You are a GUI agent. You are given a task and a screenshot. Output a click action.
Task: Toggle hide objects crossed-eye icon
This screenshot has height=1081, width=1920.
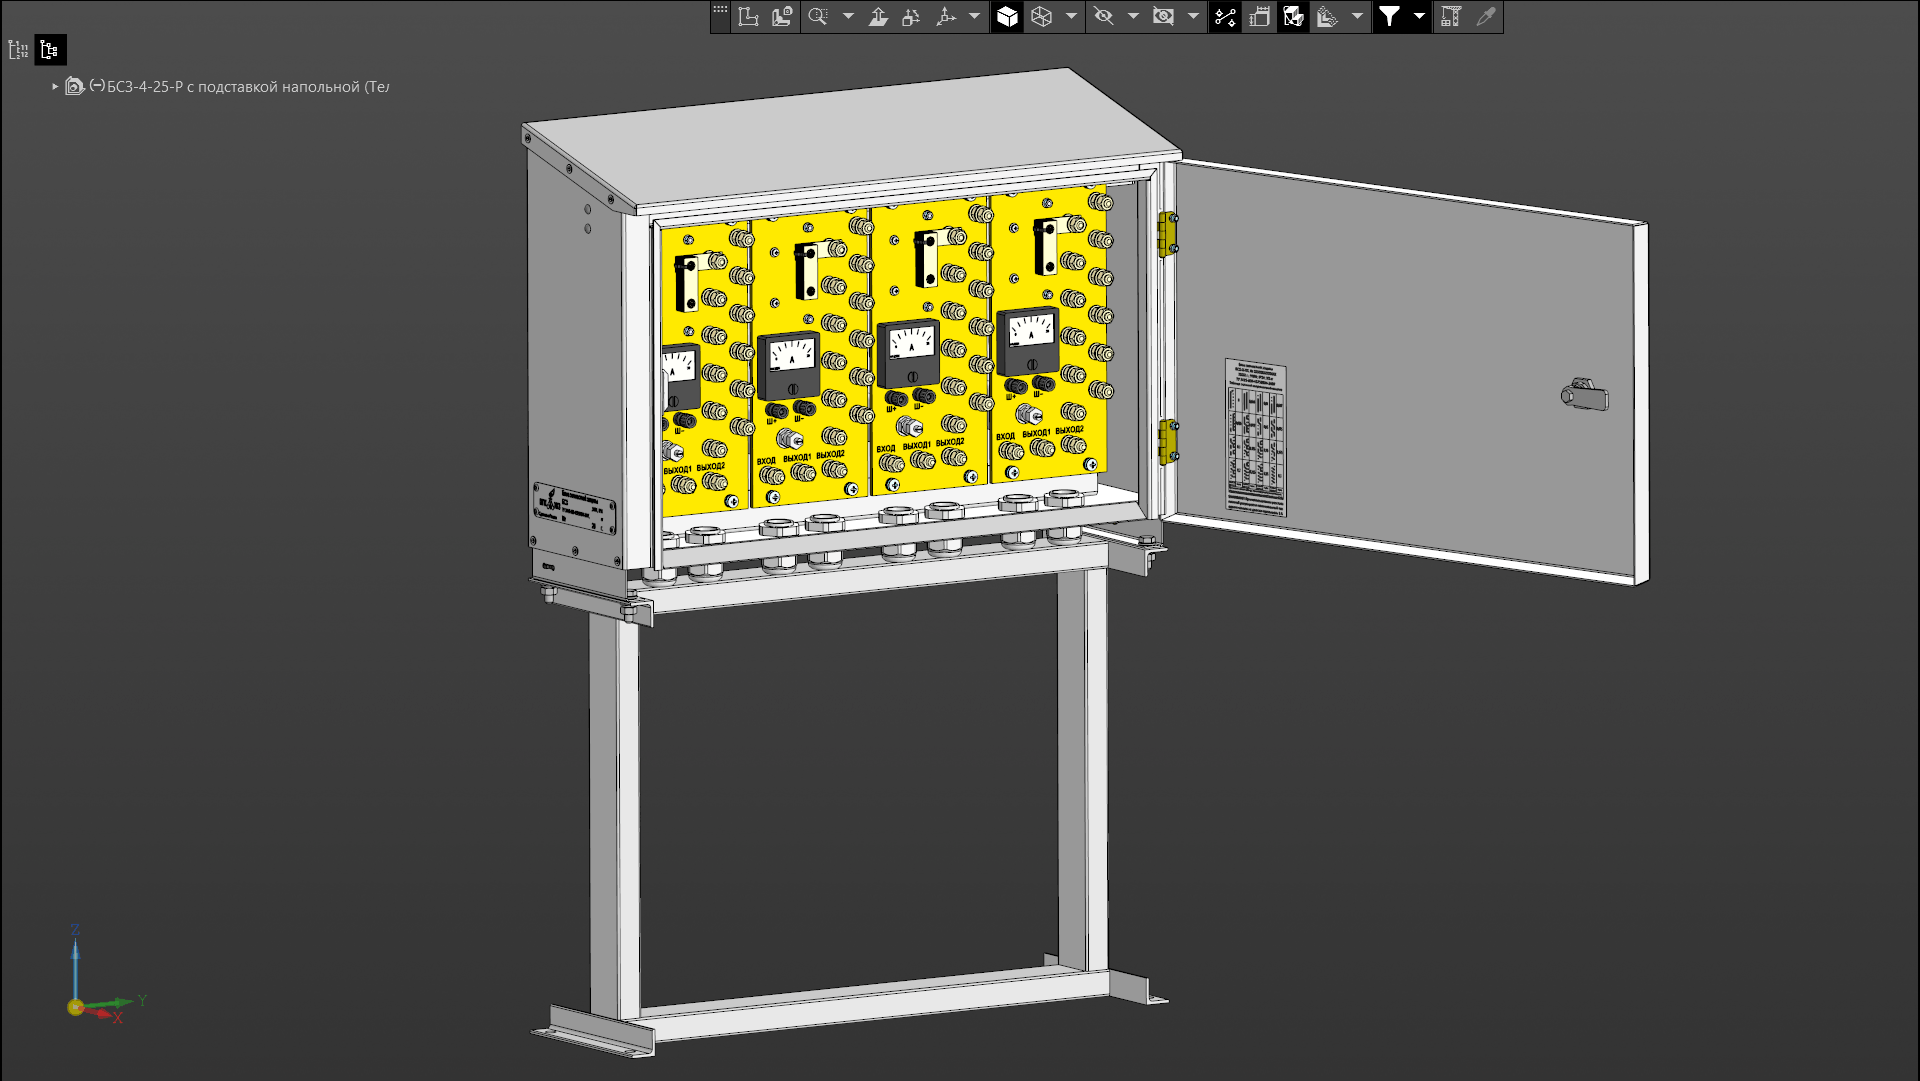pos(1103,17)
